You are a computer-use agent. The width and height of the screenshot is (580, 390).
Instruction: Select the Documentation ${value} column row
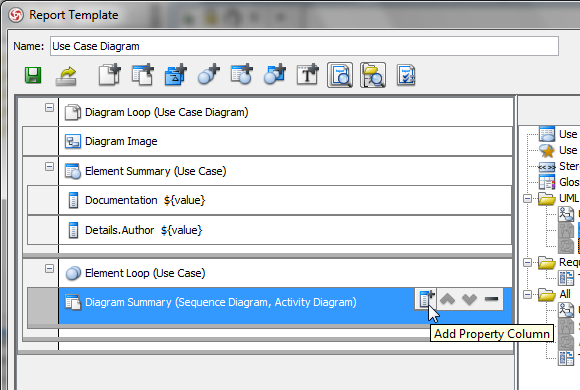coord(285,200)
